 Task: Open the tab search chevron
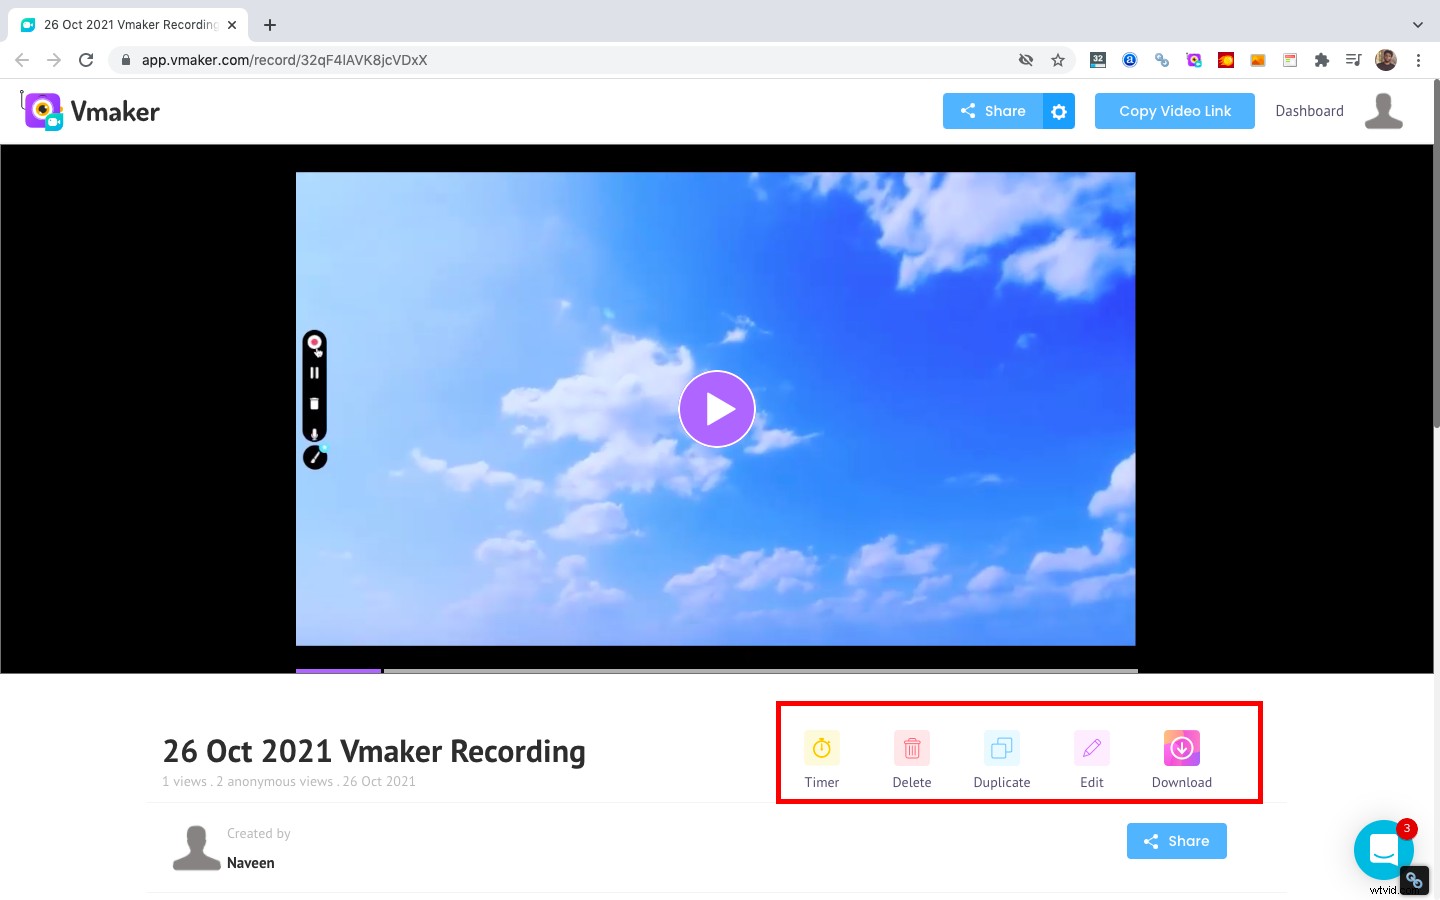(1418, 24)
